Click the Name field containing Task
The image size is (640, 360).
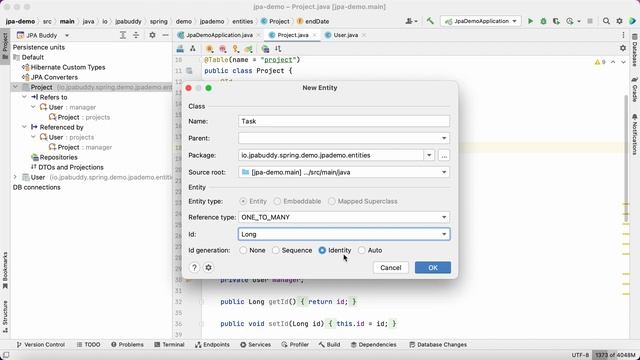coord(344,121)
